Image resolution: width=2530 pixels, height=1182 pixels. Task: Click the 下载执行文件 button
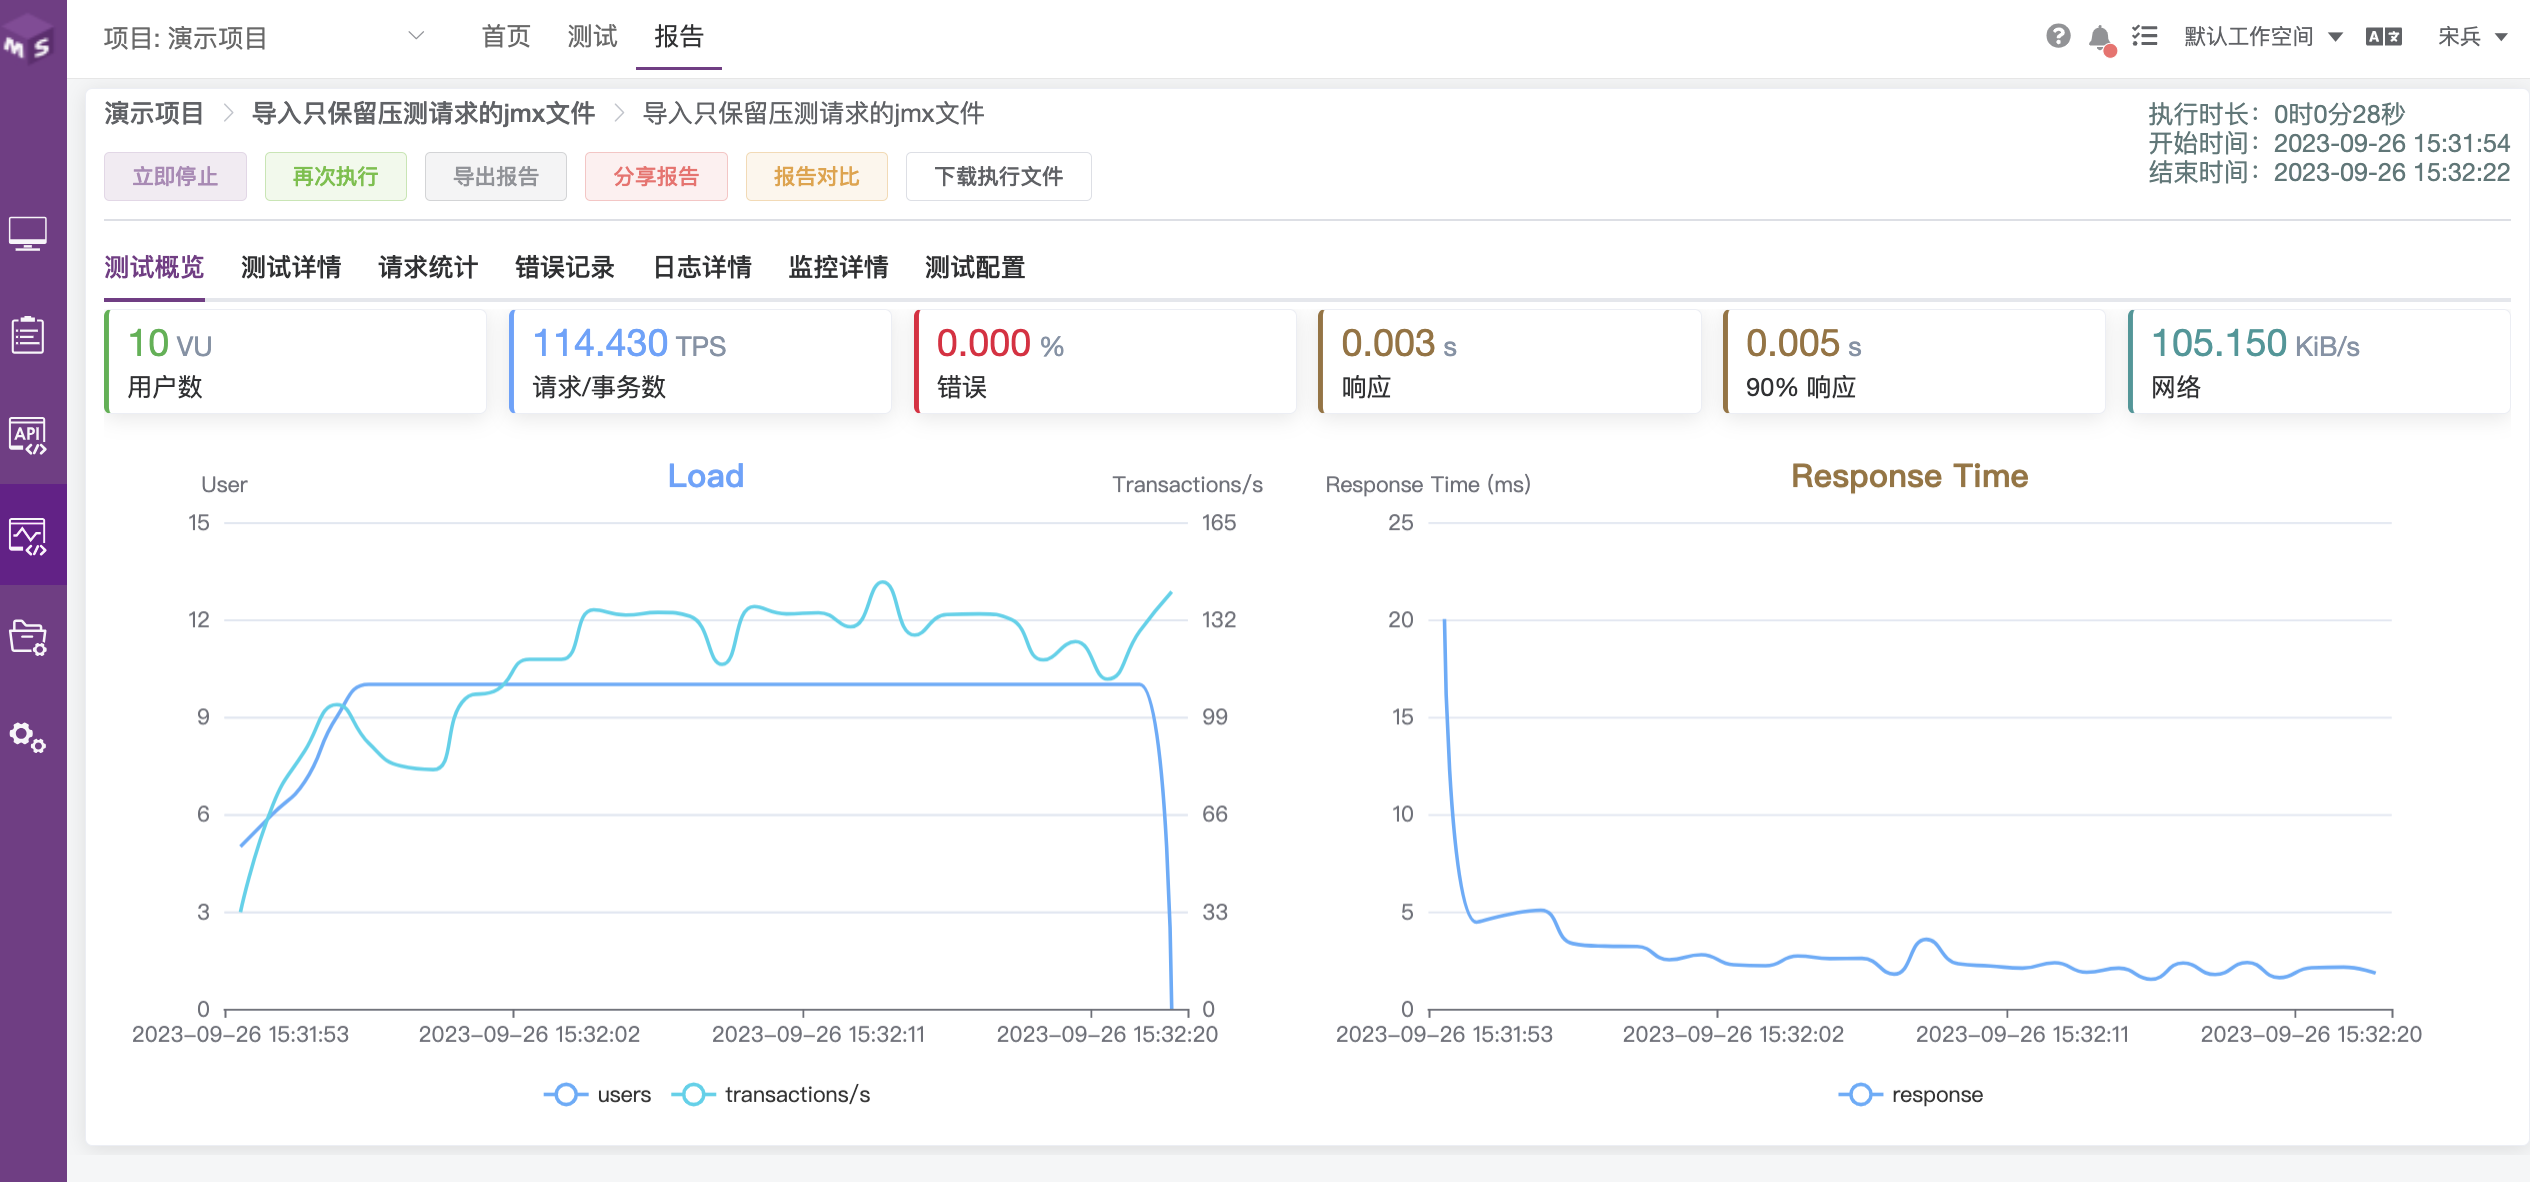pyautogui.click(x=998, y=176)
